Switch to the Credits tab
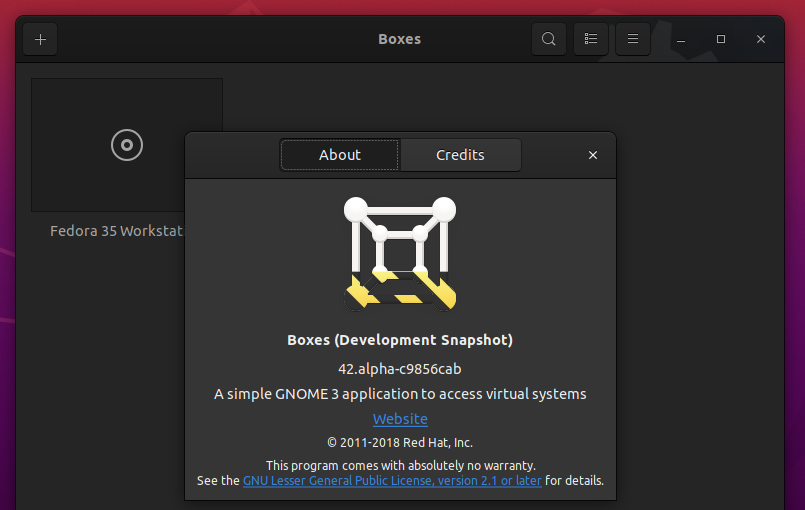 (460, 155)
